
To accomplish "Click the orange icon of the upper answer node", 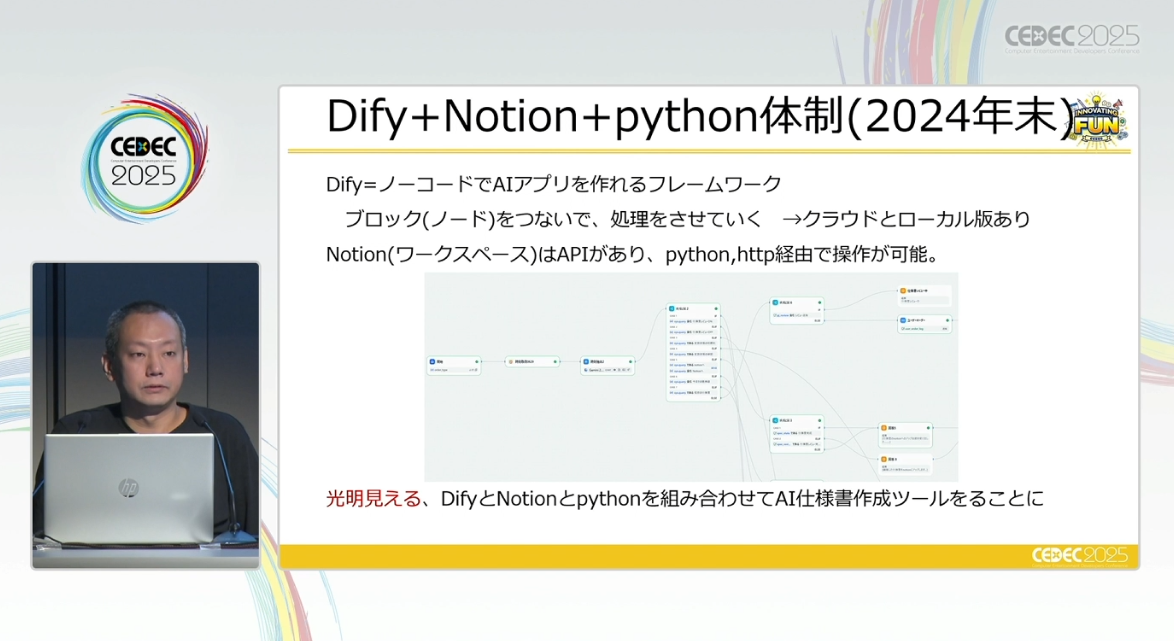I will click(x=884, y=428).
